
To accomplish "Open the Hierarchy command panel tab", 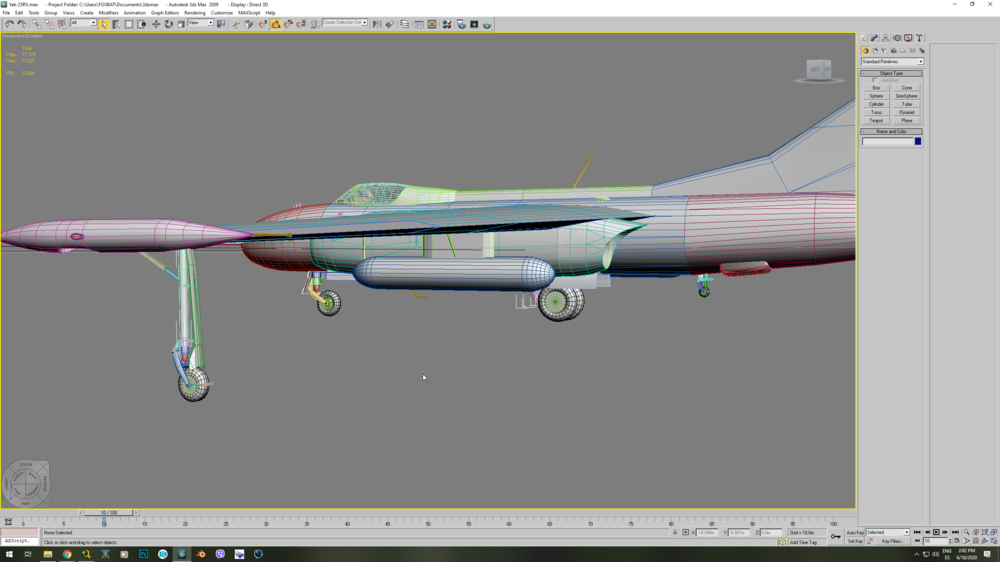I will tap(886, 38).
